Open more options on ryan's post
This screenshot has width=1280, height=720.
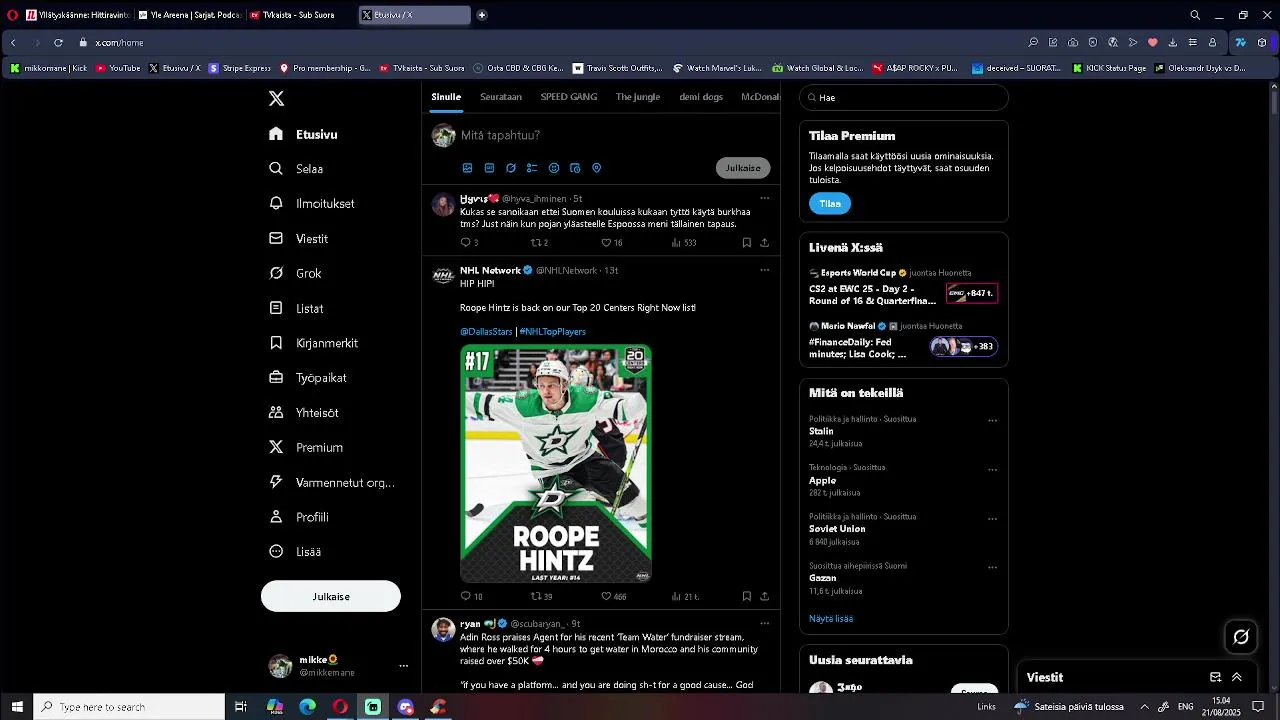point(765,623)
